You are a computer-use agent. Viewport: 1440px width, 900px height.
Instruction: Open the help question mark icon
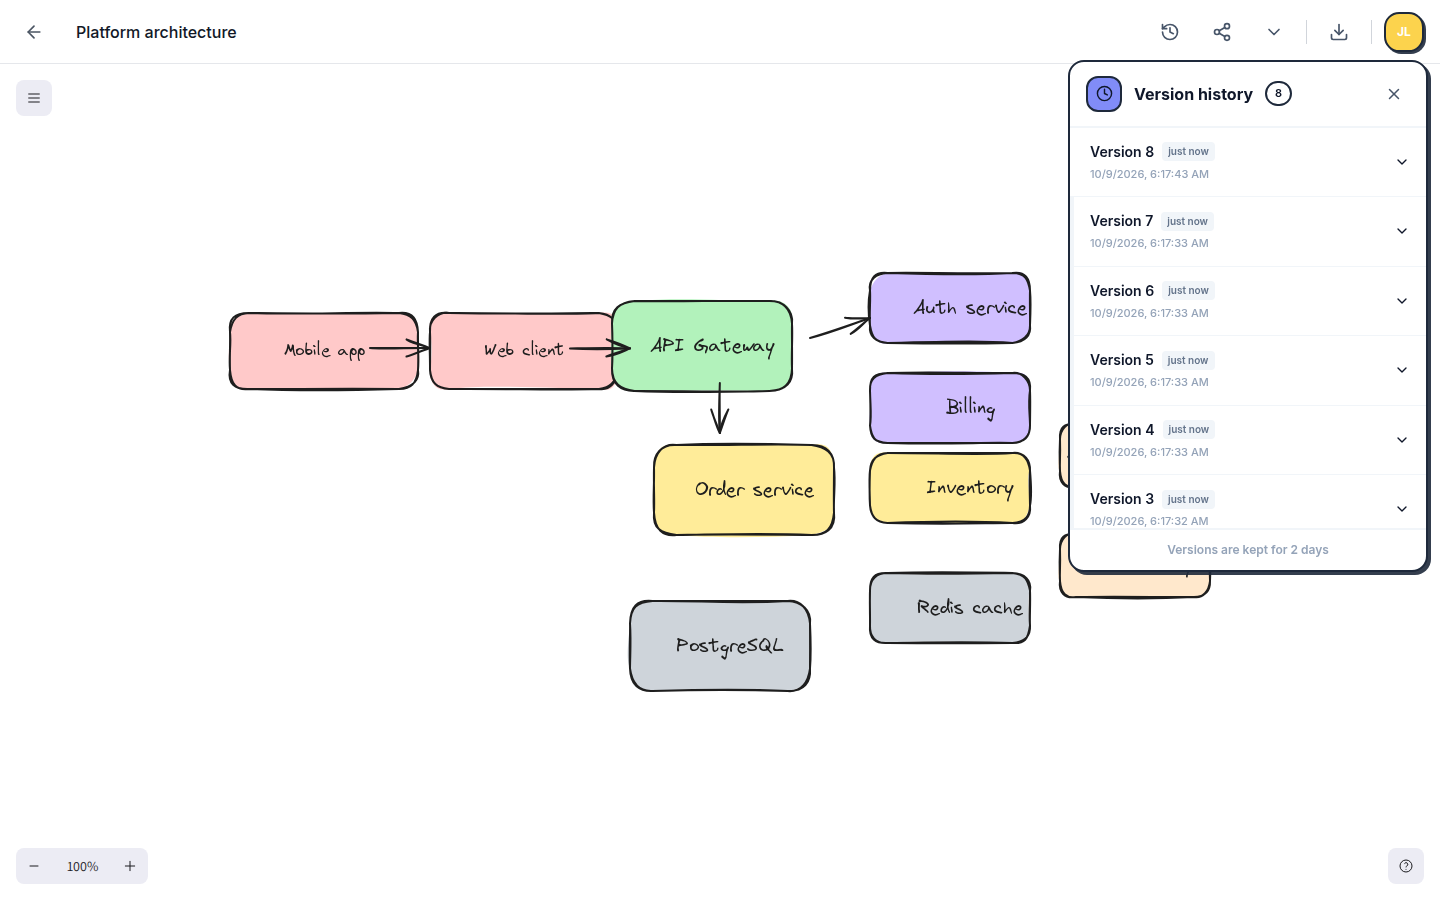[x=1406, y=866]
